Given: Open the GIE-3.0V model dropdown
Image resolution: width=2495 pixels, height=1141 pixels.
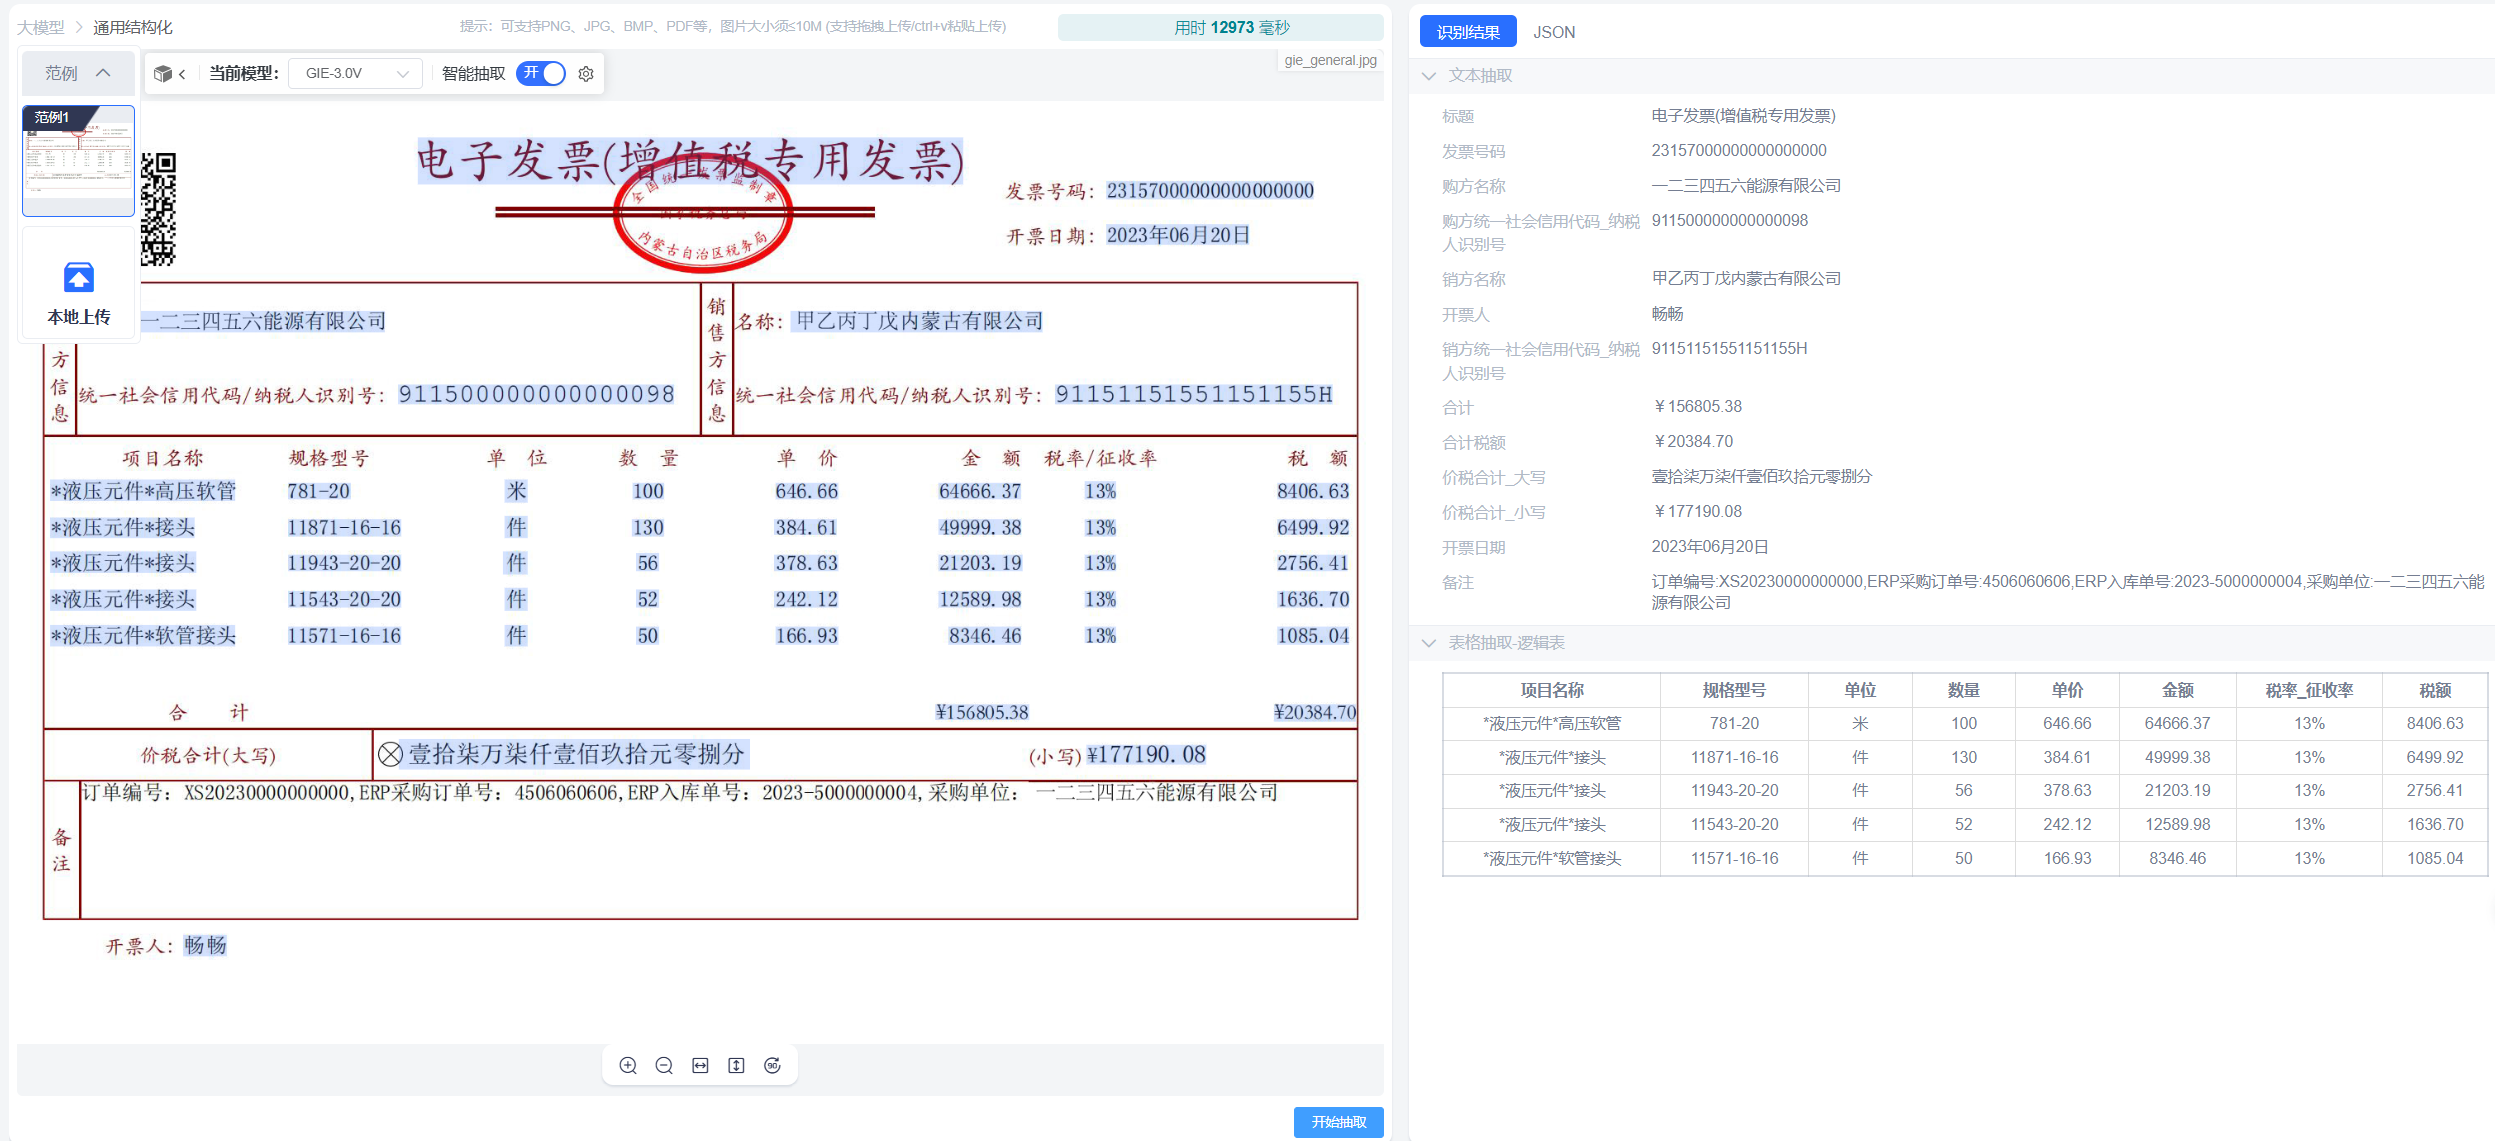Looking at the screenshot, I should pos(356,74).
